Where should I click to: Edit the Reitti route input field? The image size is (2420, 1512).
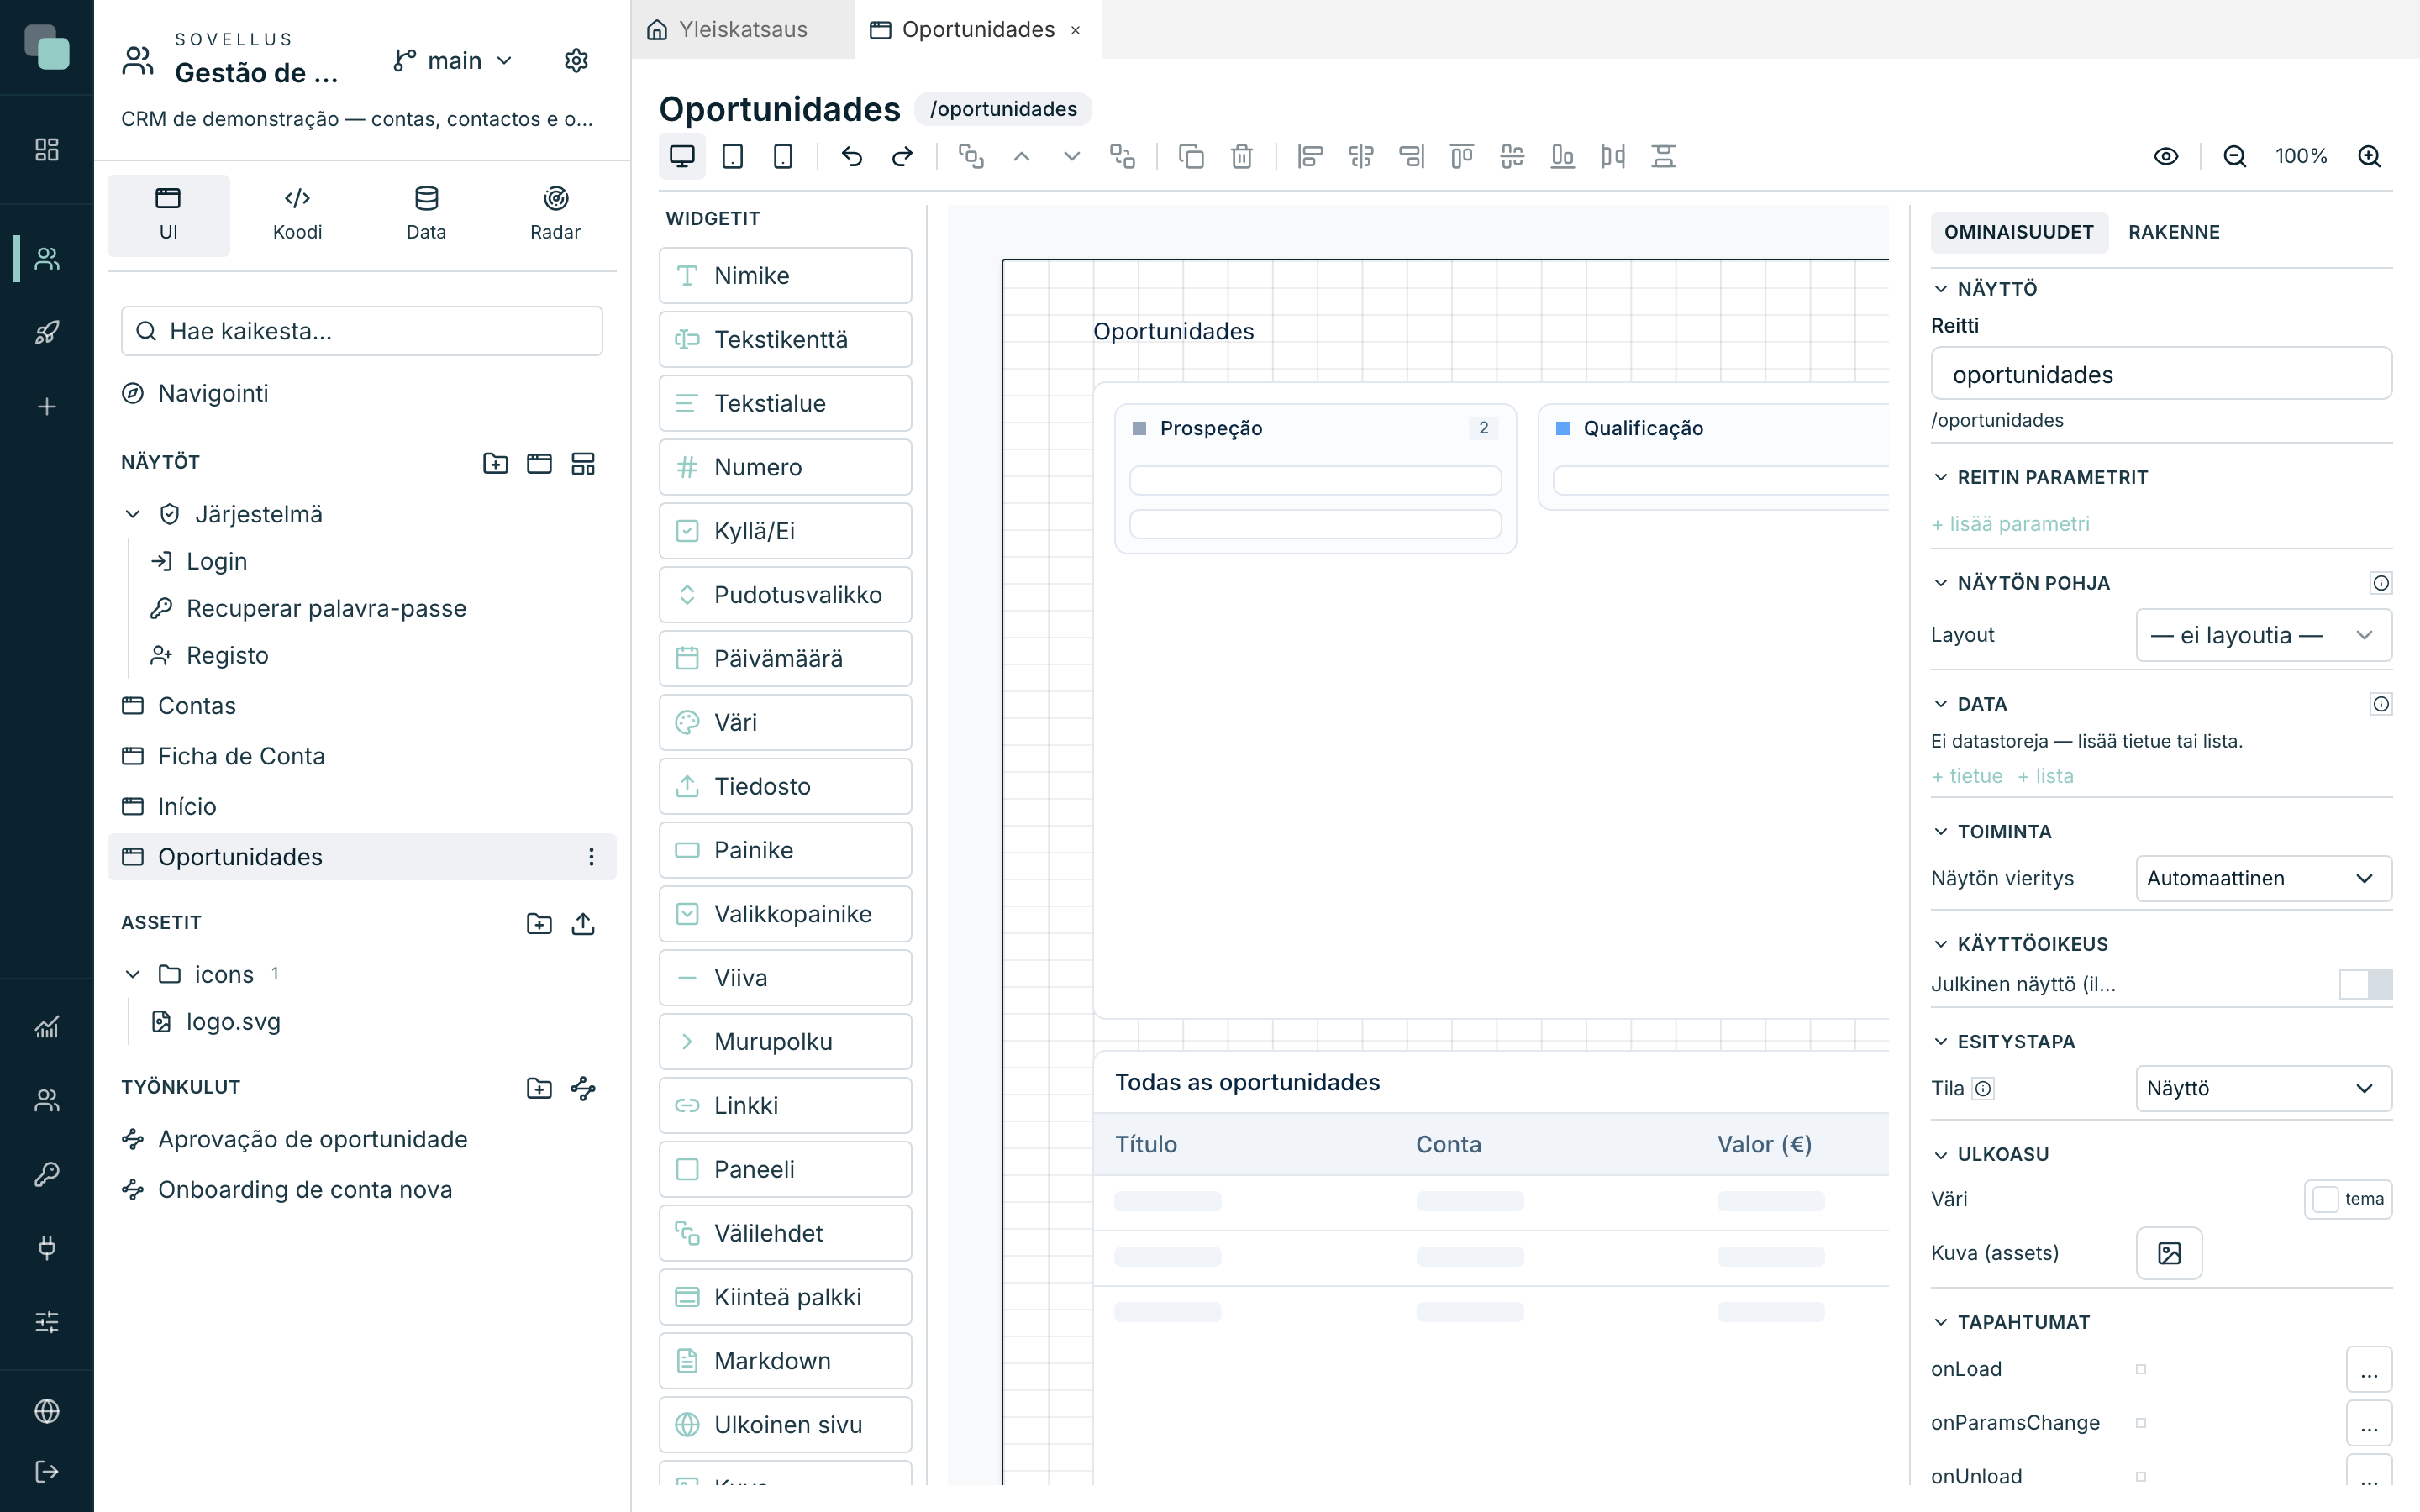(2161, 374)
